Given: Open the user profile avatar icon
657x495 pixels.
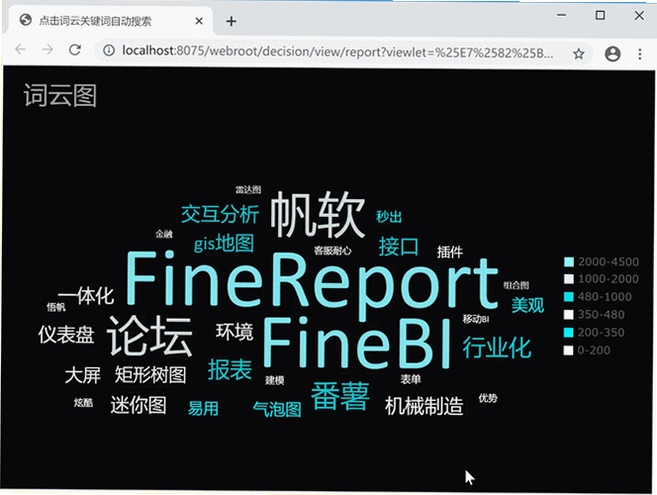Looking at the screenshot, I should (613, 54).
